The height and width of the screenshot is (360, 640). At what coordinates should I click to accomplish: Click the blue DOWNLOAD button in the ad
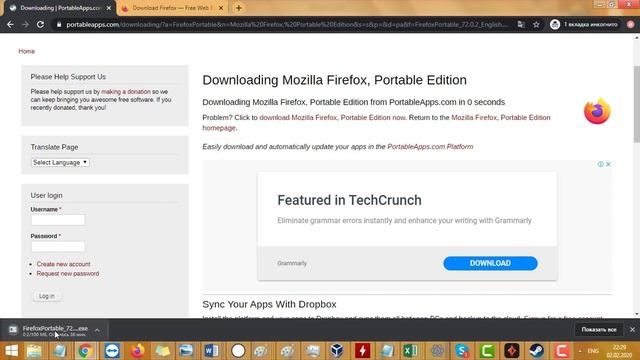click(490, 263)
